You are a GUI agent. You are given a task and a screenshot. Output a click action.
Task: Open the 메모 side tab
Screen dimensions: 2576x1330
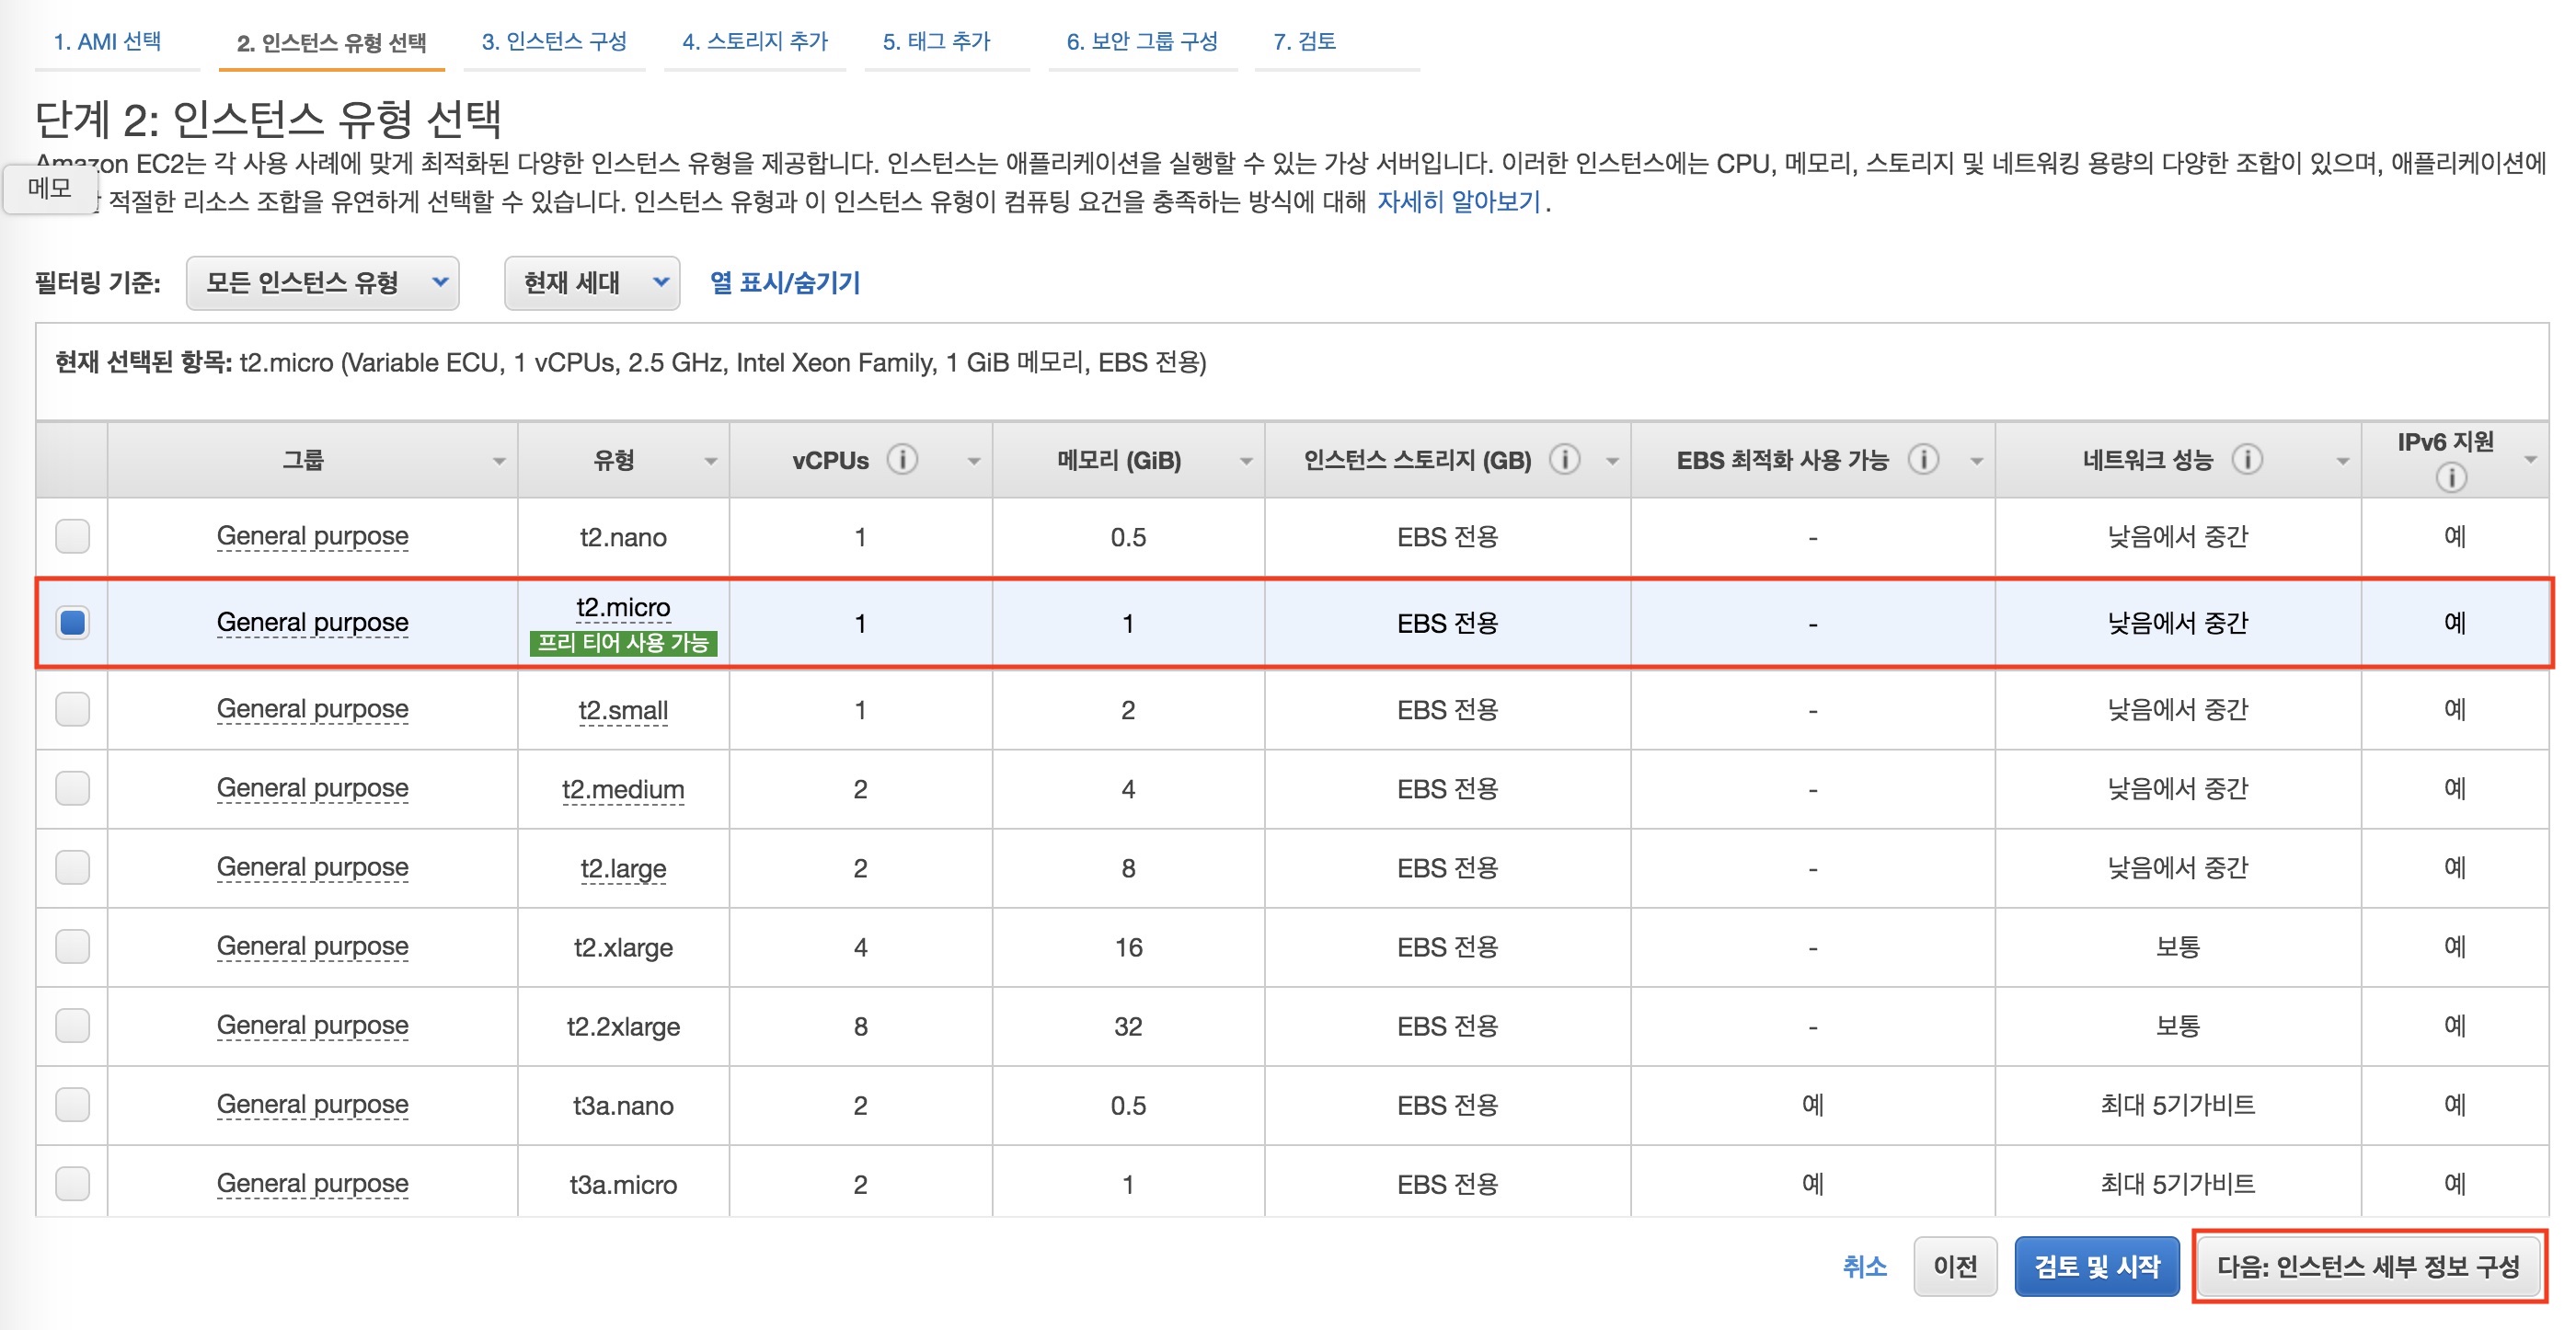click(50, 188)
